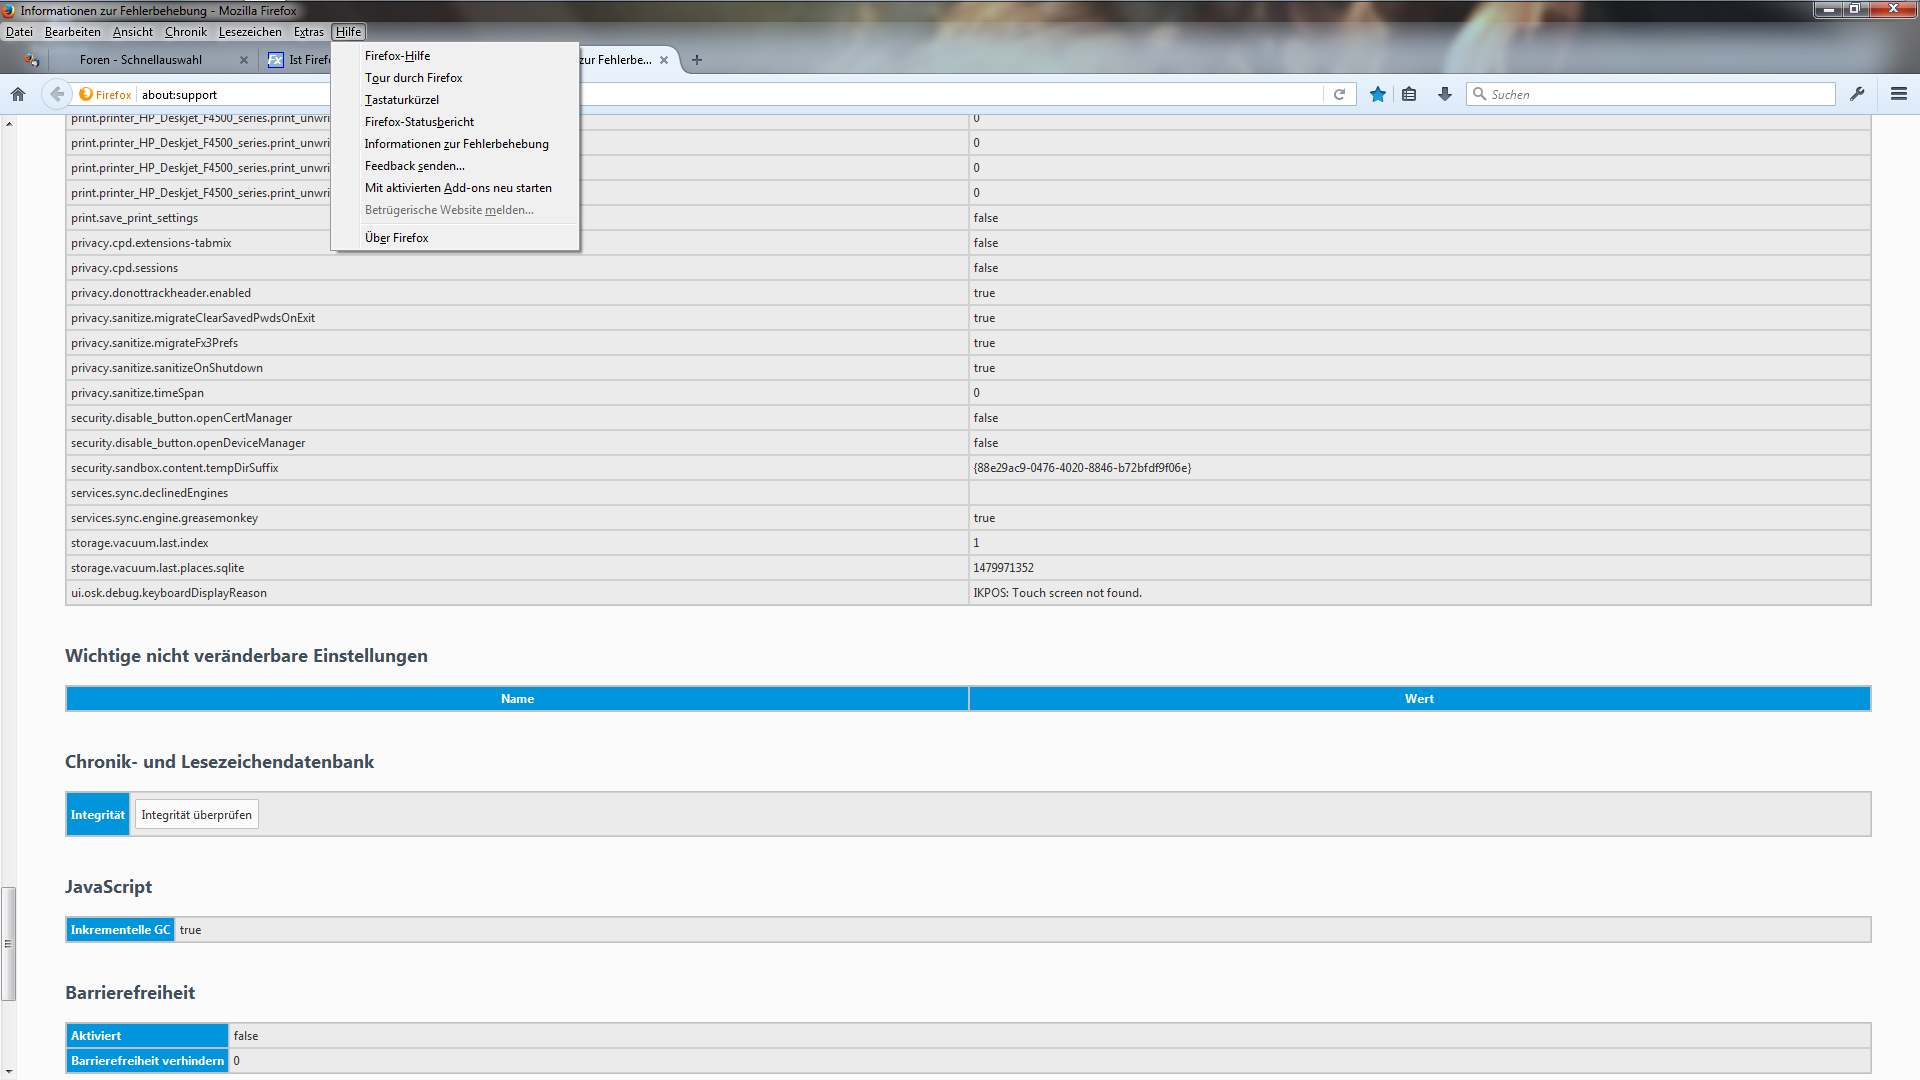Click the vertical scrollbar thumb
The image size is (1920, 1080).
[x=8, y=943]
